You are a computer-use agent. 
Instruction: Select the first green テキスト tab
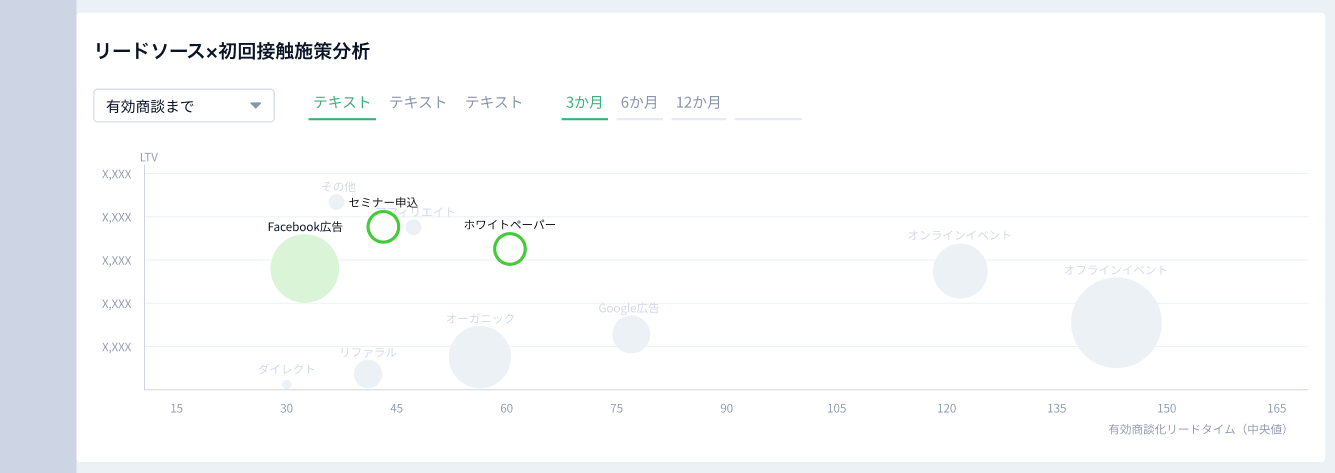coord(342,102)
